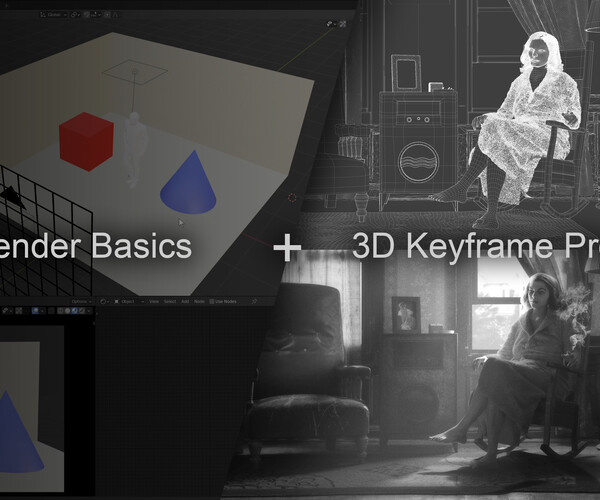
Task: Open the Options dropdown
Action: (82, 301)
